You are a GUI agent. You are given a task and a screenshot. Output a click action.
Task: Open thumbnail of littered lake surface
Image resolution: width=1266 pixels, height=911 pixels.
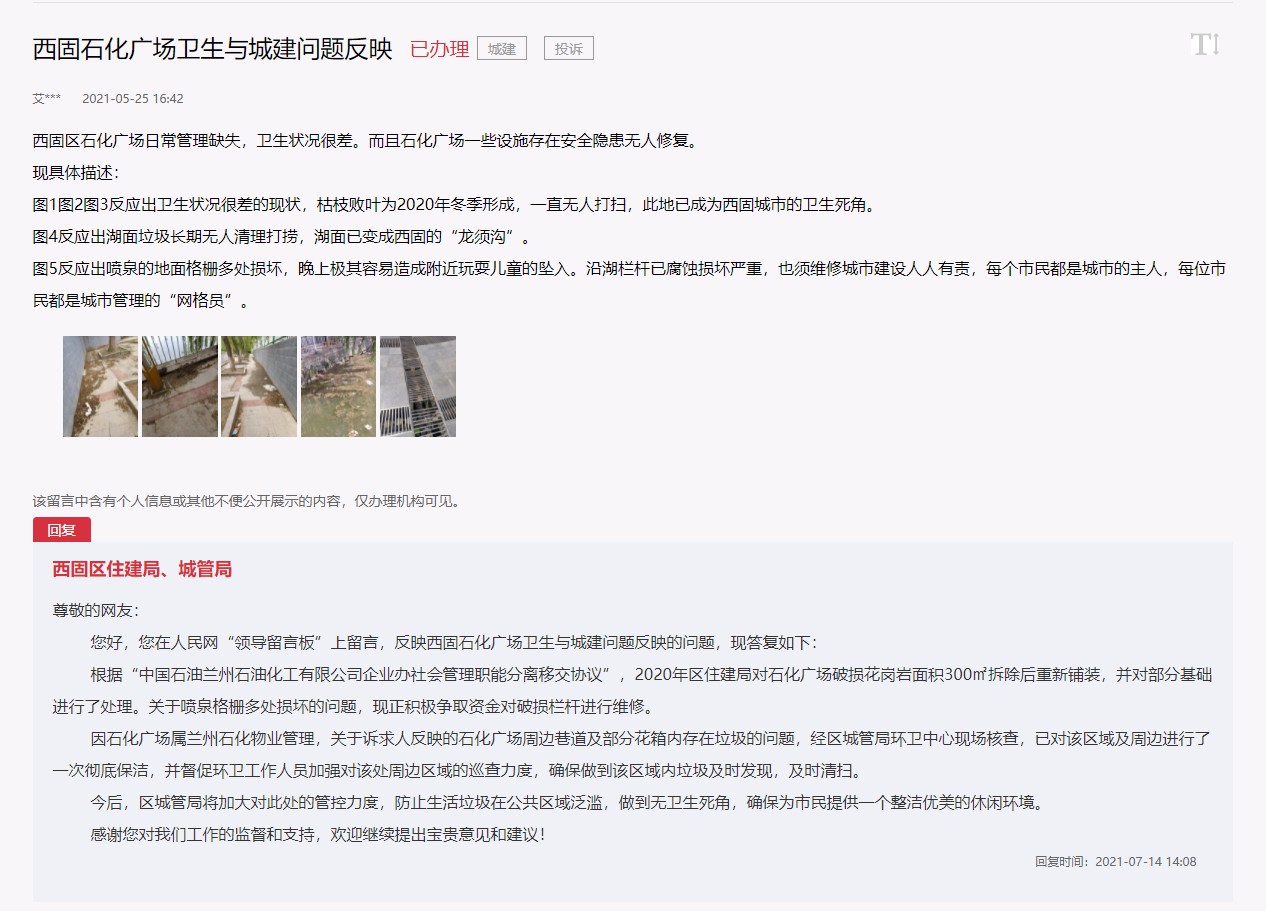point(338,386)
